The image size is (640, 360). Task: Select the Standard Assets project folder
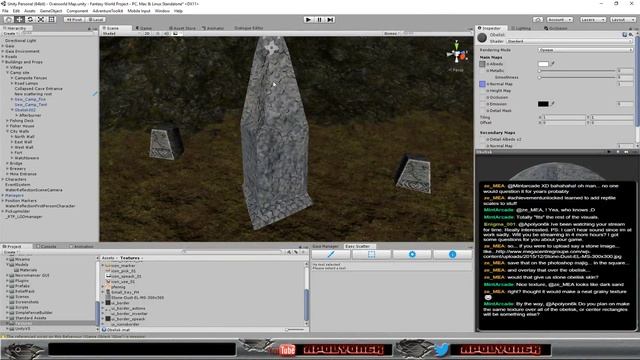pyautogui.click(x=31, y=318)
